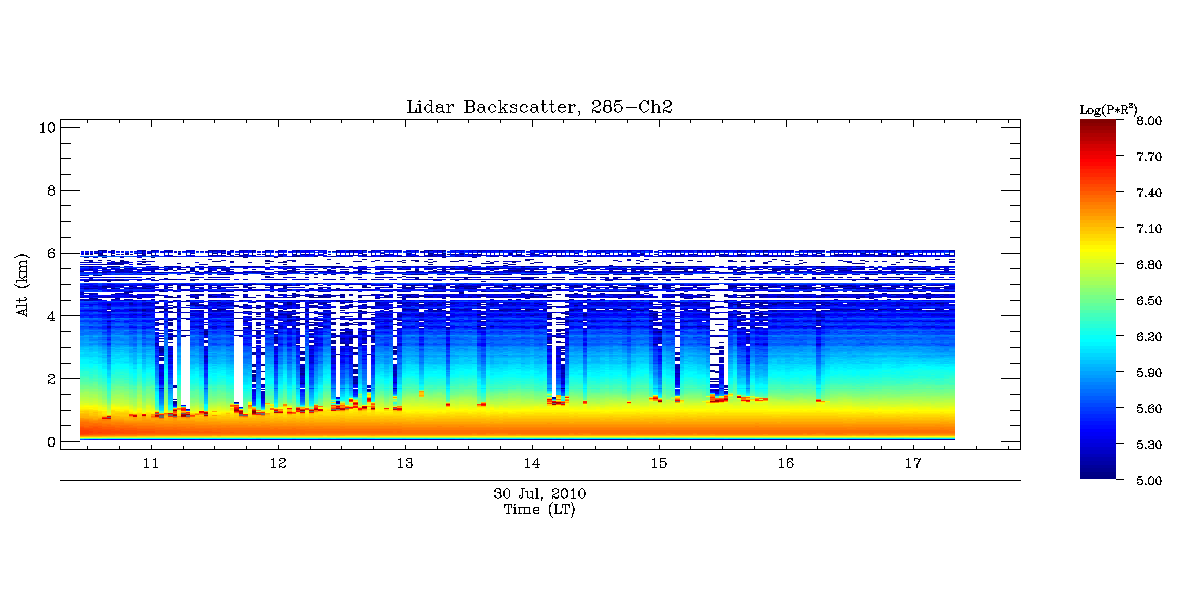1200x600 pixels.
Task: Click the altitude tick label "6"
Action: [x=49, y=253]
